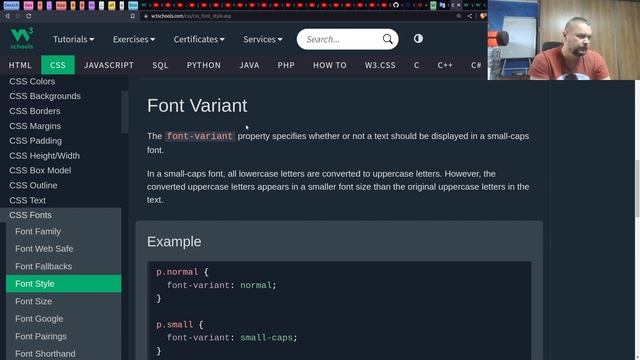Screen dimensions: 640x360
Task: Click the zoom magnifier in address bar
Action: [x=459, y=16]
